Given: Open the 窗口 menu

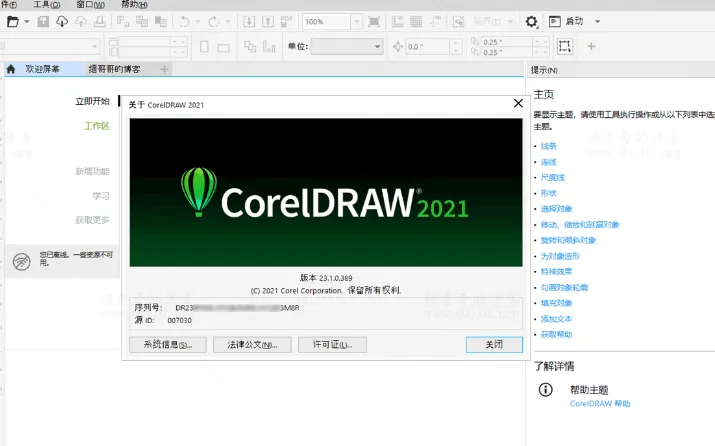Looking at the screenshot, I should 90,5.
